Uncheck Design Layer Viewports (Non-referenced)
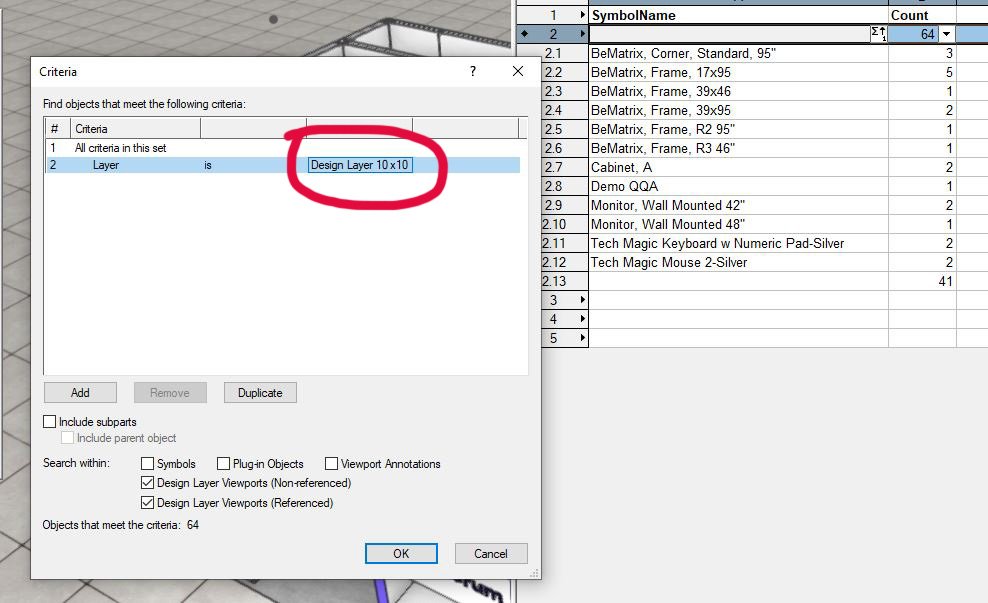988x603 pixels. pyautogui.click(x=145, y=483)
